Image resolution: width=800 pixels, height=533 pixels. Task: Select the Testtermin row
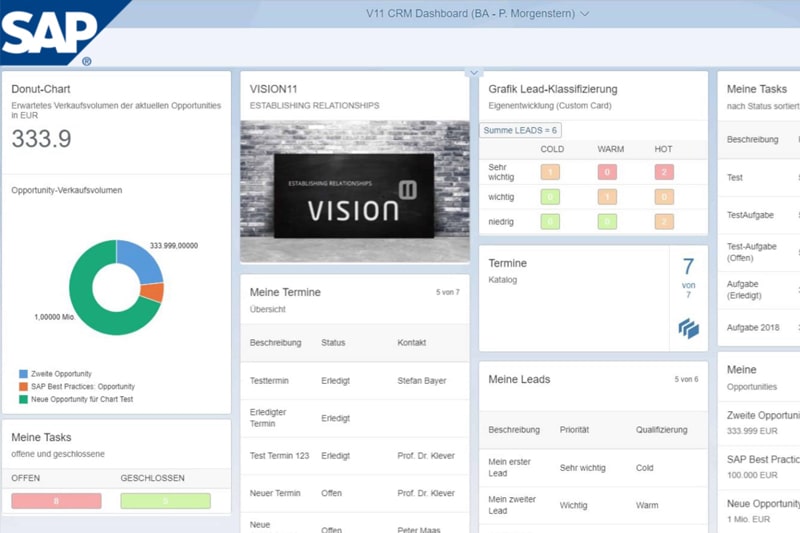(x=355, y=380)
